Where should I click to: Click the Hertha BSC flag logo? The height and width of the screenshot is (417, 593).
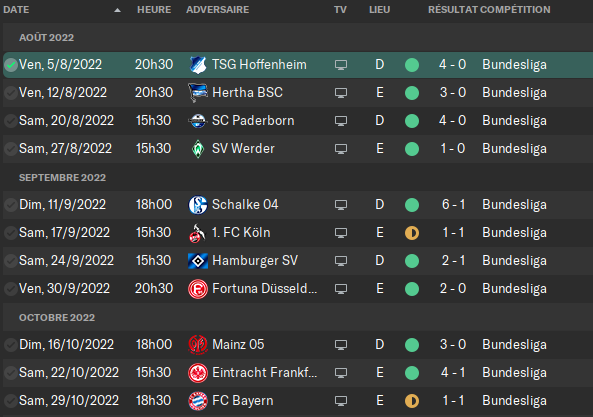tap(198, 93)
